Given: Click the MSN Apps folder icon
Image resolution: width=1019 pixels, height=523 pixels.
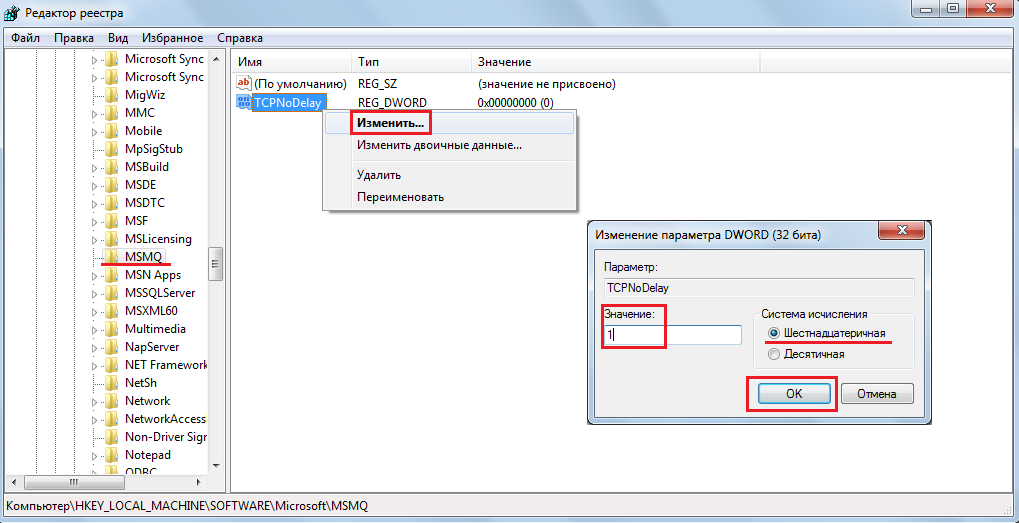Looking at the screenshot, I should 112,275.
